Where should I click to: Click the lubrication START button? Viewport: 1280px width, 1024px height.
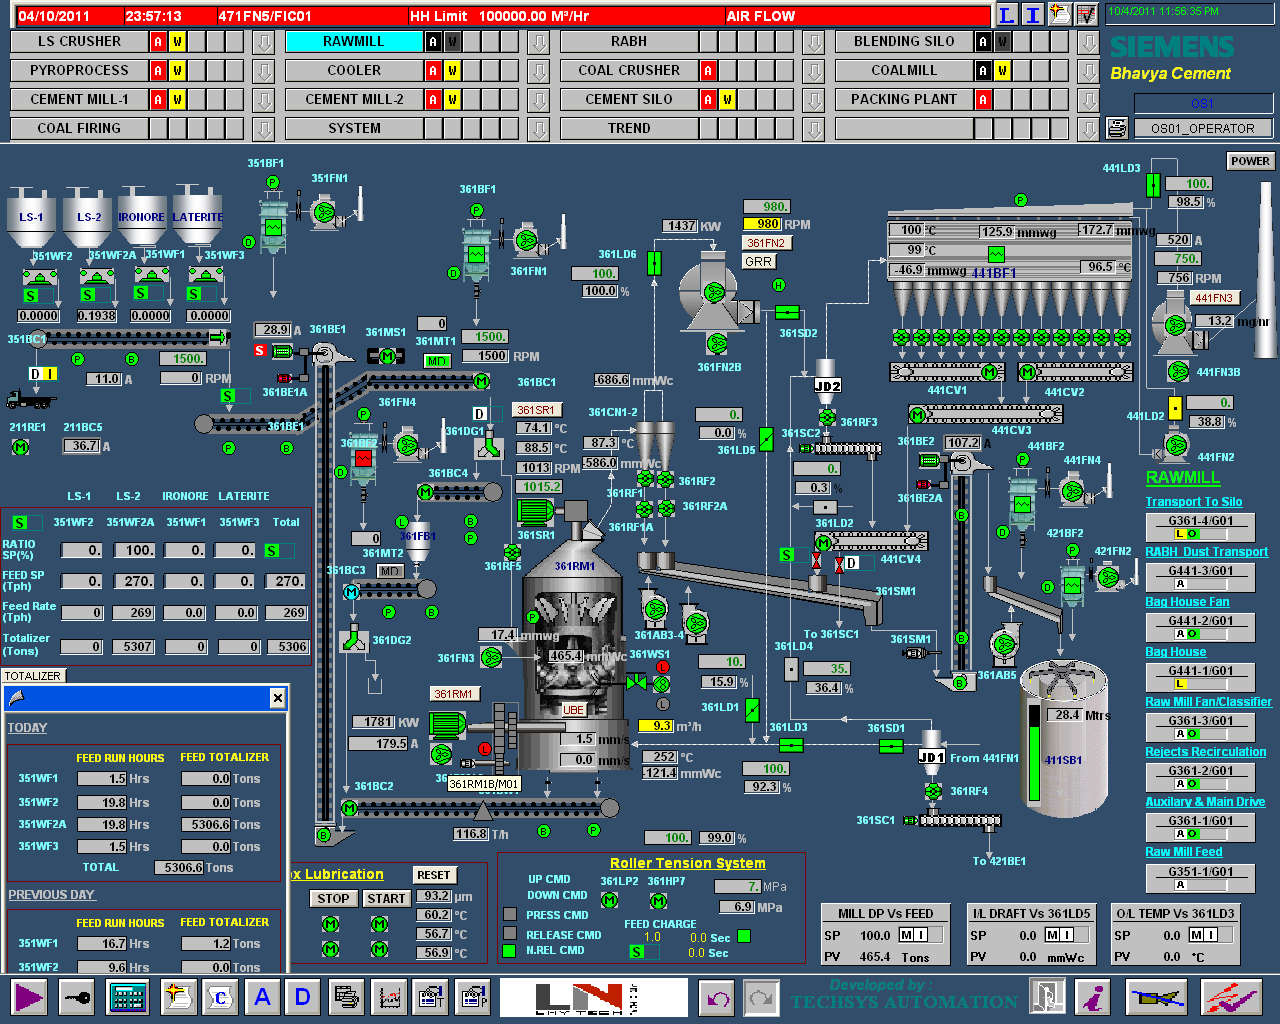(386, 899)
